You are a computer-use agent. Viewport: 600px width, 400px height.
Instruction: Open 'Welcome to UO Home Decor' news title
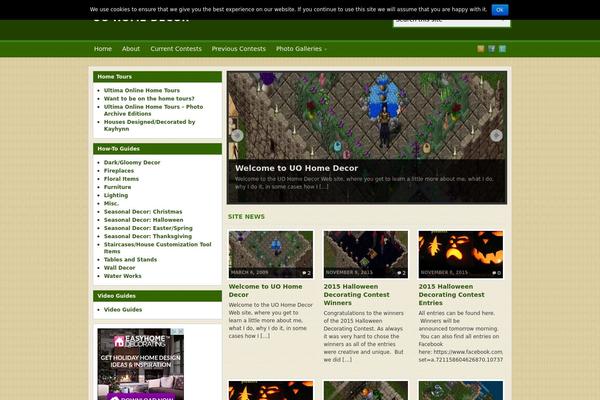click(x=265, y=291)
